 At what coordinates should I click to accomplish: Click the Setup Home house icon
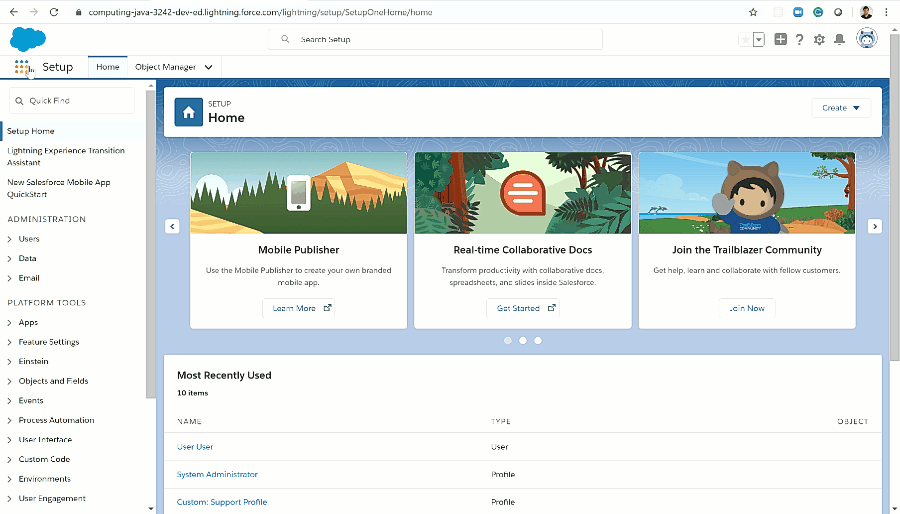(x=188, y=112)
